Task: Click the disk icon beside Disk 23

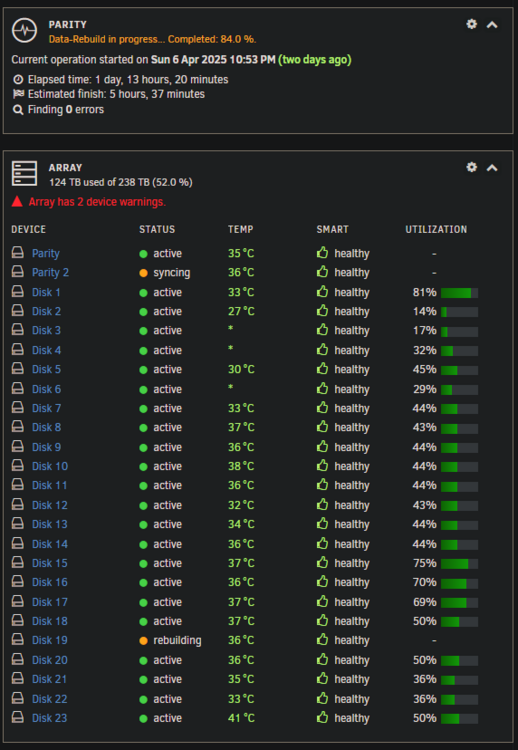Action: pyautogui.click(x=18, y=717)
